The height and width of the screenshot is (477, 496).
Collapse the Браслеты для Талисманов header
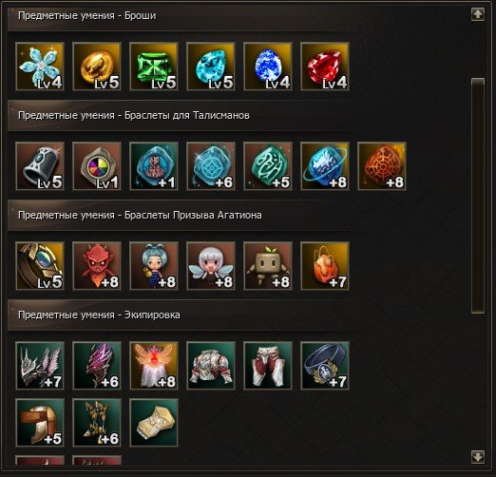pos(179,116)
